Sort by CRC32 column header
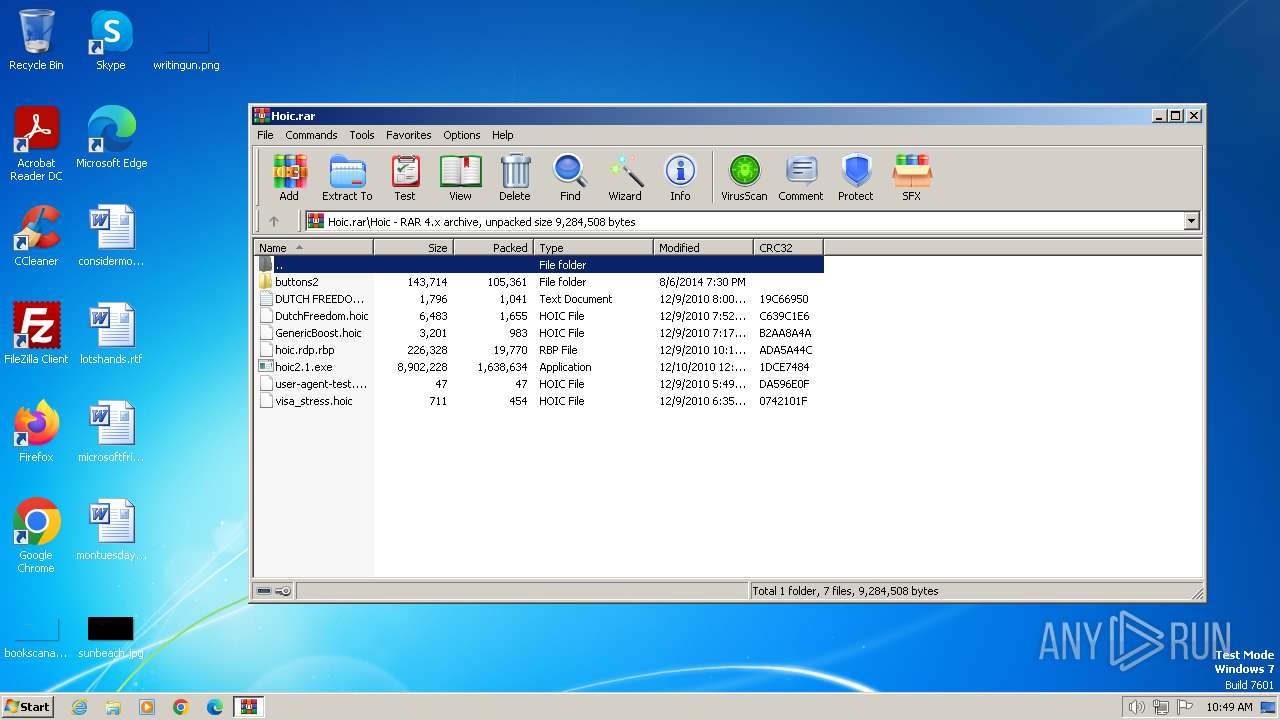Screen dimensions: 1280x720 [x=788, y=247]
